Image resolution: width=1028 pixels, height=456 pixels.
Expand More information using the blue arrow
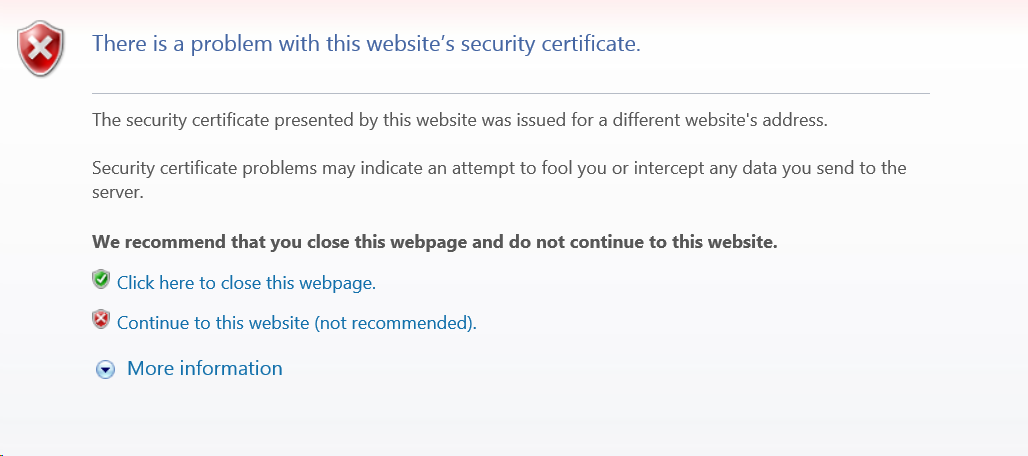[105, 370]
